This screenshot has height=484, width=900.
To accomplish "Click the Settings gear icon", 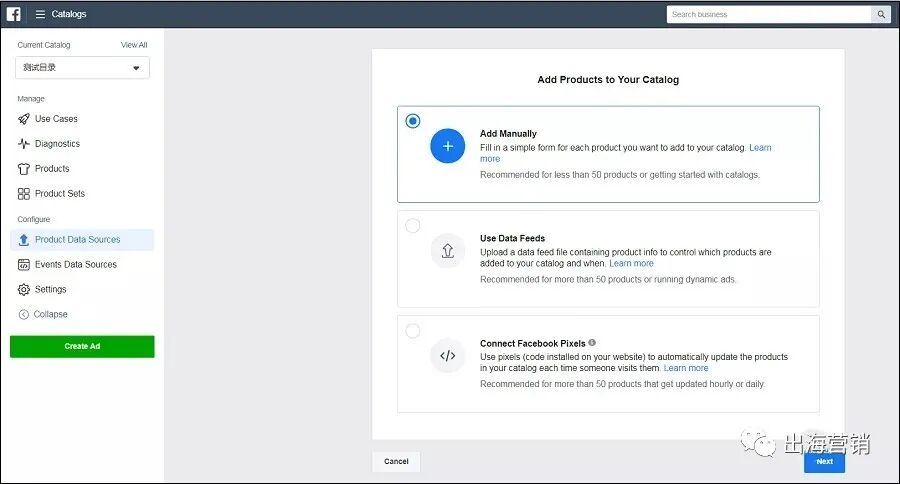I will click(24, 289).
